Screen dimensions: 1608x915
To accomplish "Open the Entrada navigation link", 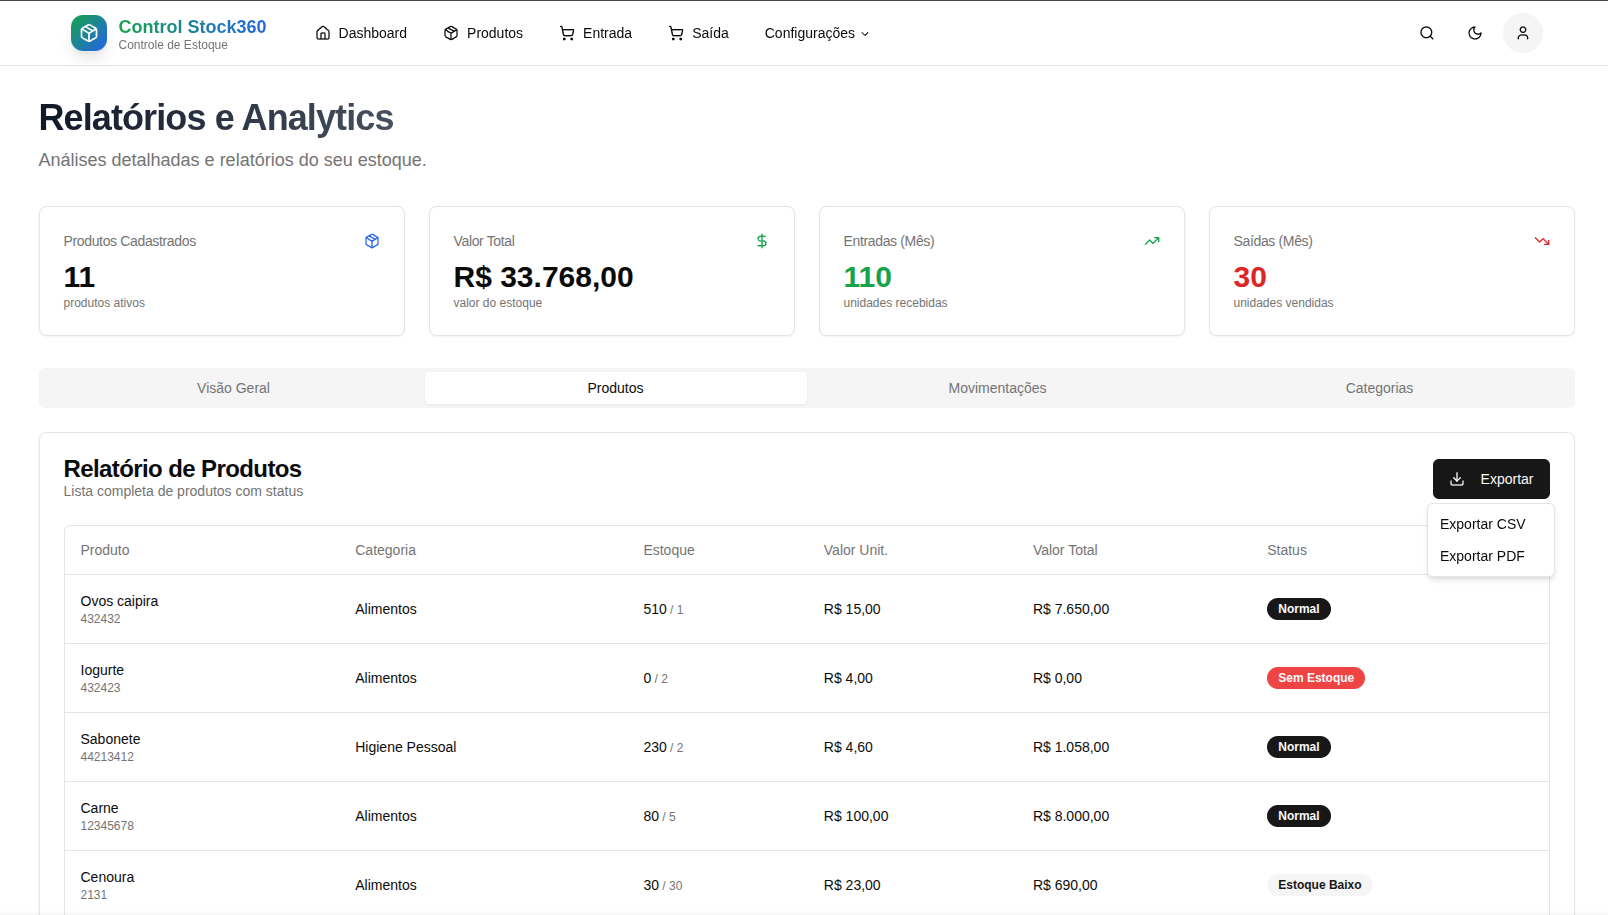I will click(596, 33).
